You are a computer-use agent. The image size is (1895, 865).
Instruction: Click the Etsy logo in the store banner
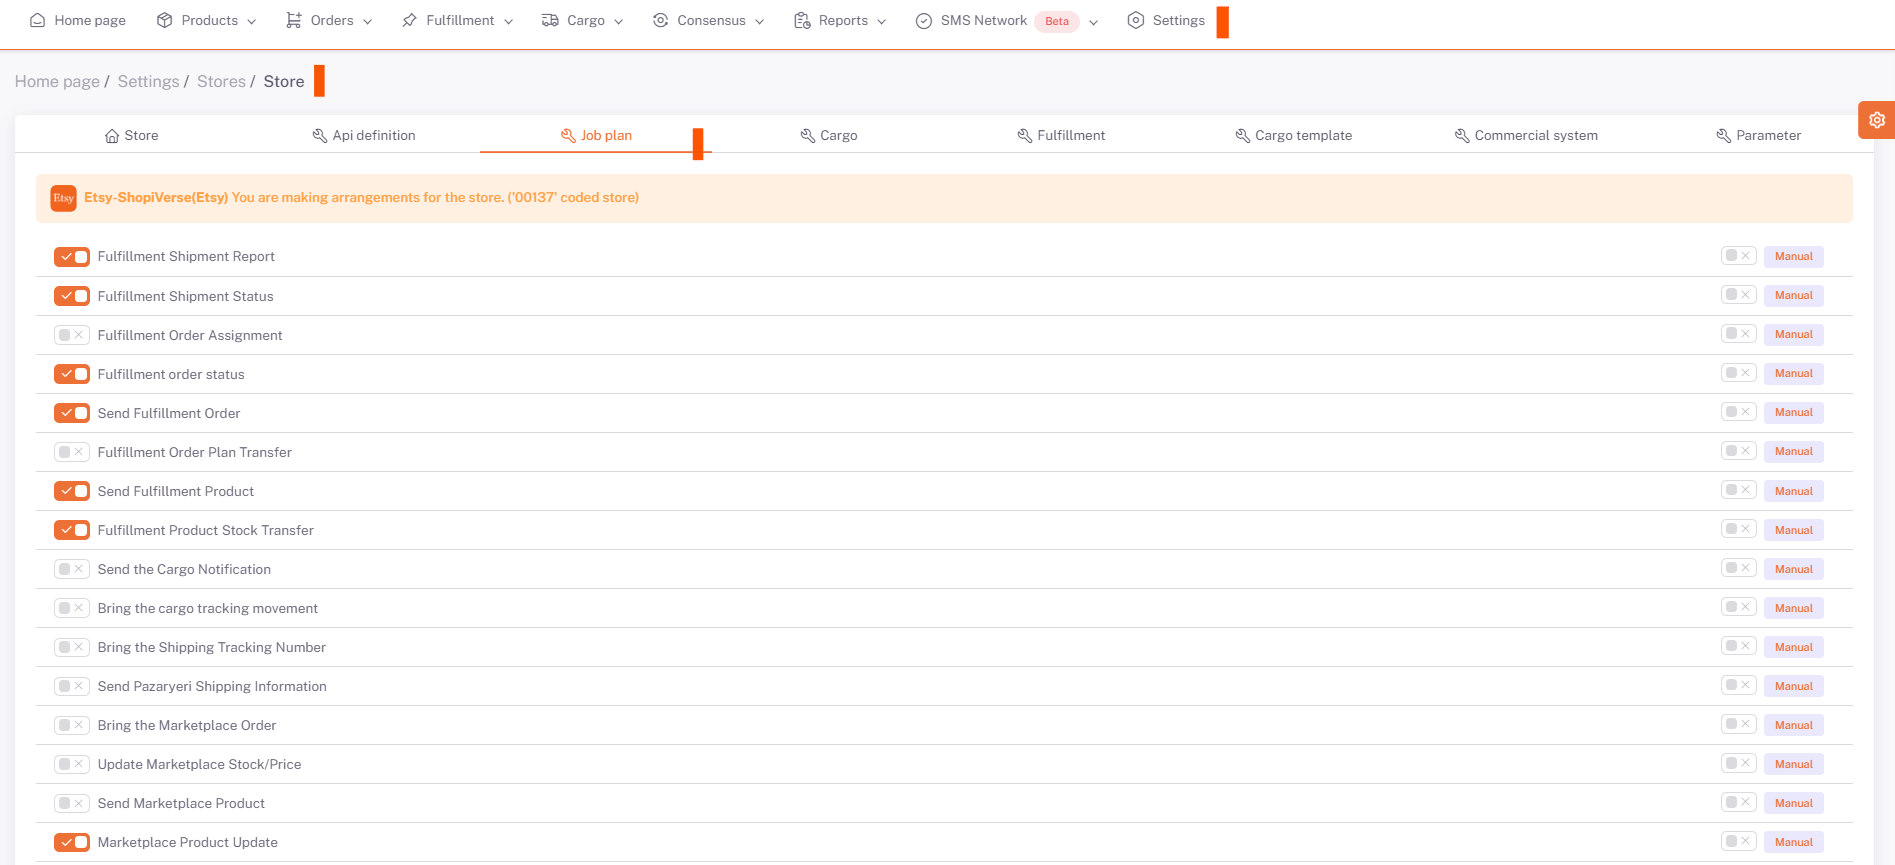63,198
